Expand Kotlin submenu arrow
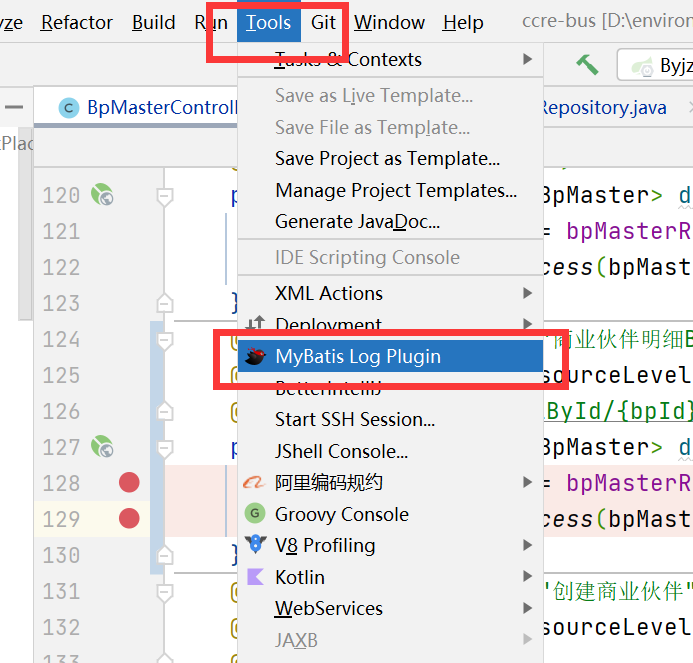Image resolution: width=693 pixels, height=663 pixels. tap(527, 576)
